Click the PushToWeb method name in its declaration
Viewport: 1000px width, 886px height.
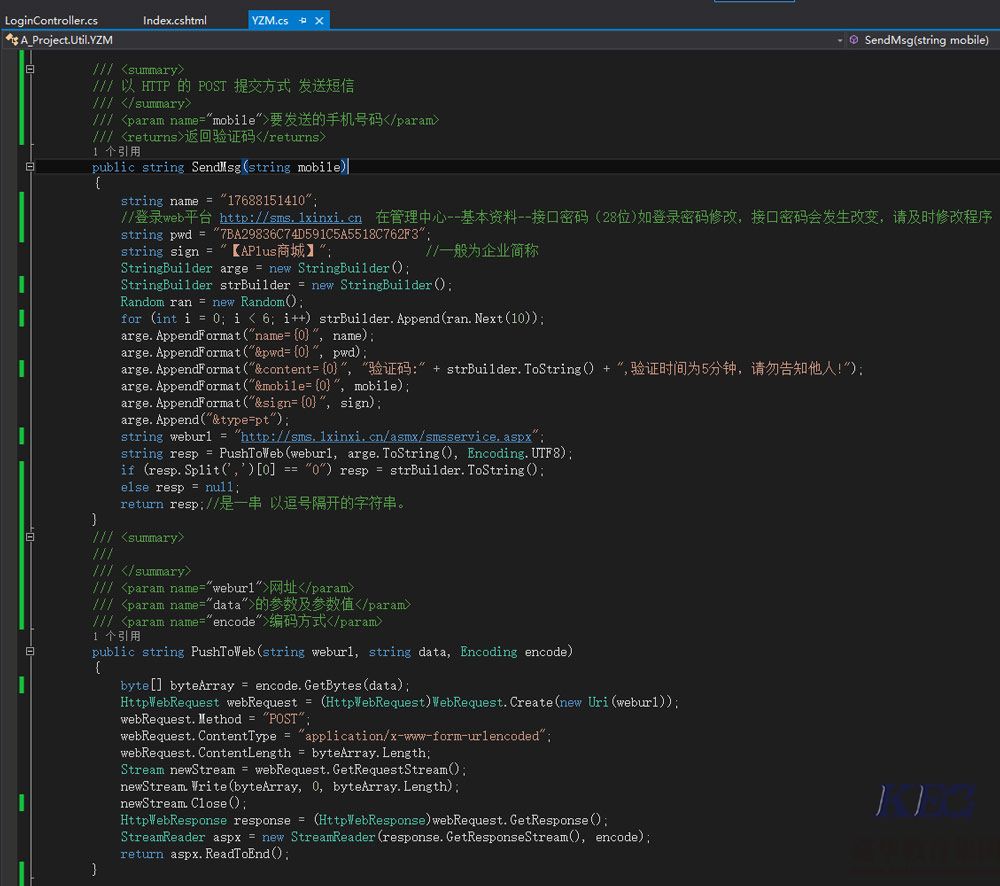(x=223, y=652)
